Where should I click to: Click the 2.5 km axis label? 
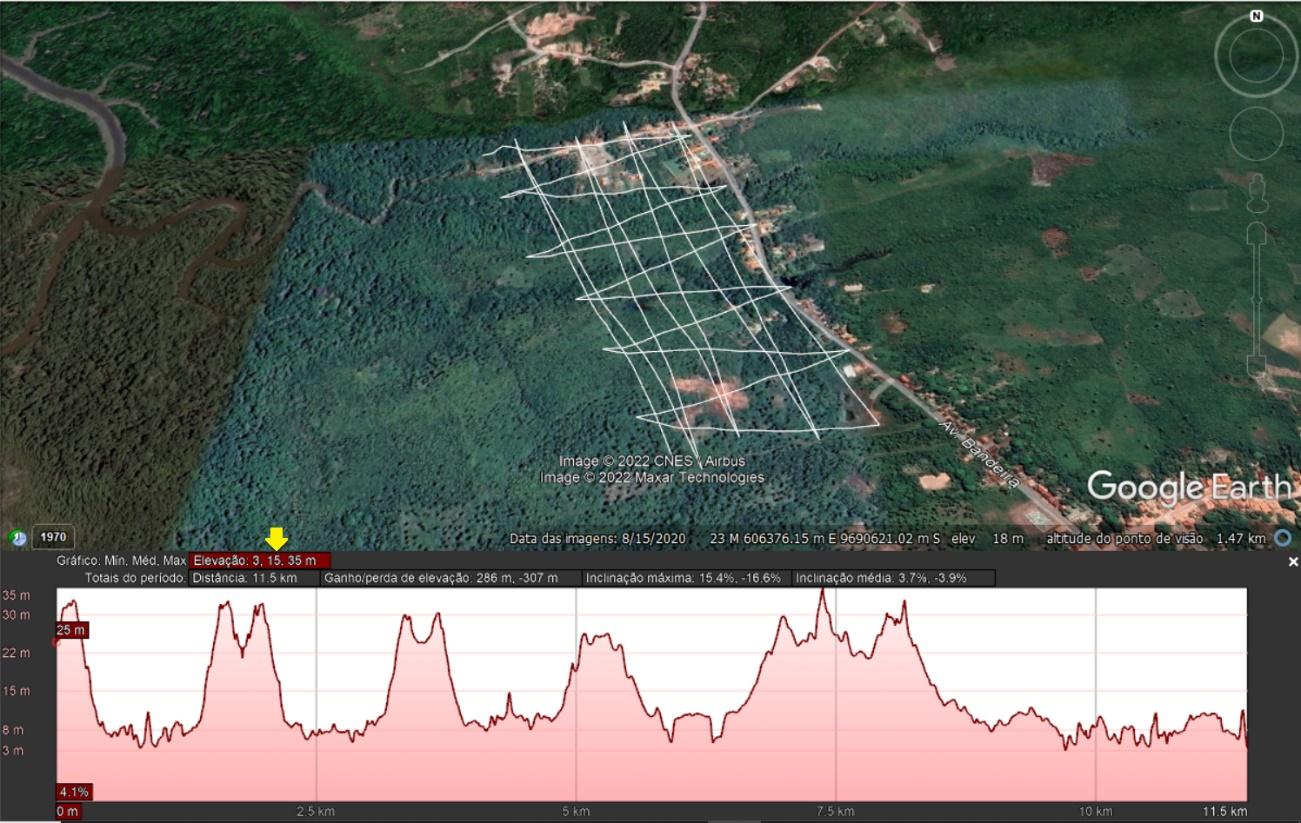(x=316, y=811)
